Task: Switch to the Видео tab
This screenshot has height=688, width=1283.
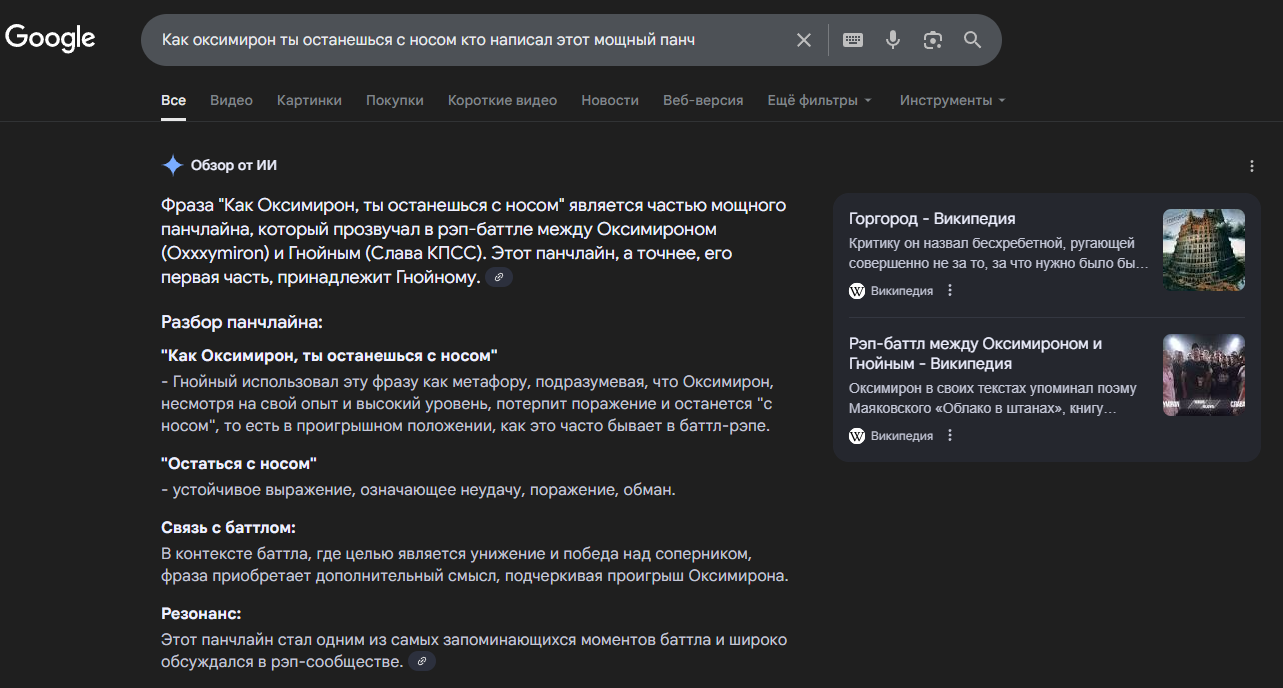Action: [231, 100]
